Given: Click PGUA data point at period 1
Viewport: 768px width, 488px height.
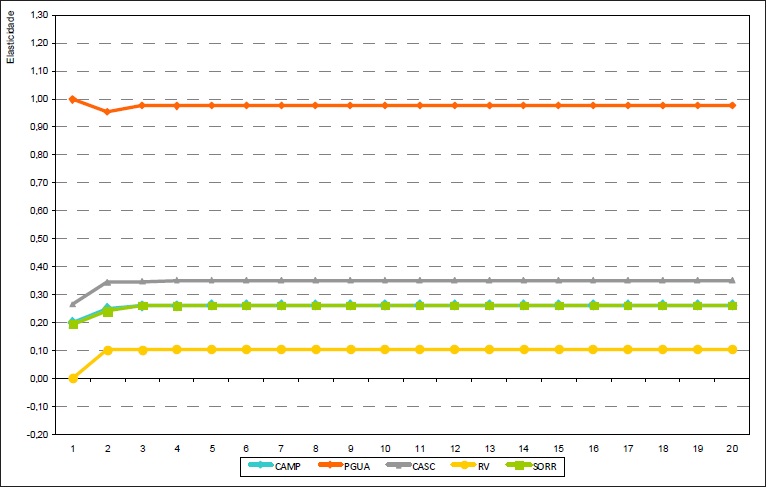Looking at the screenshot, I should (73, 99).
